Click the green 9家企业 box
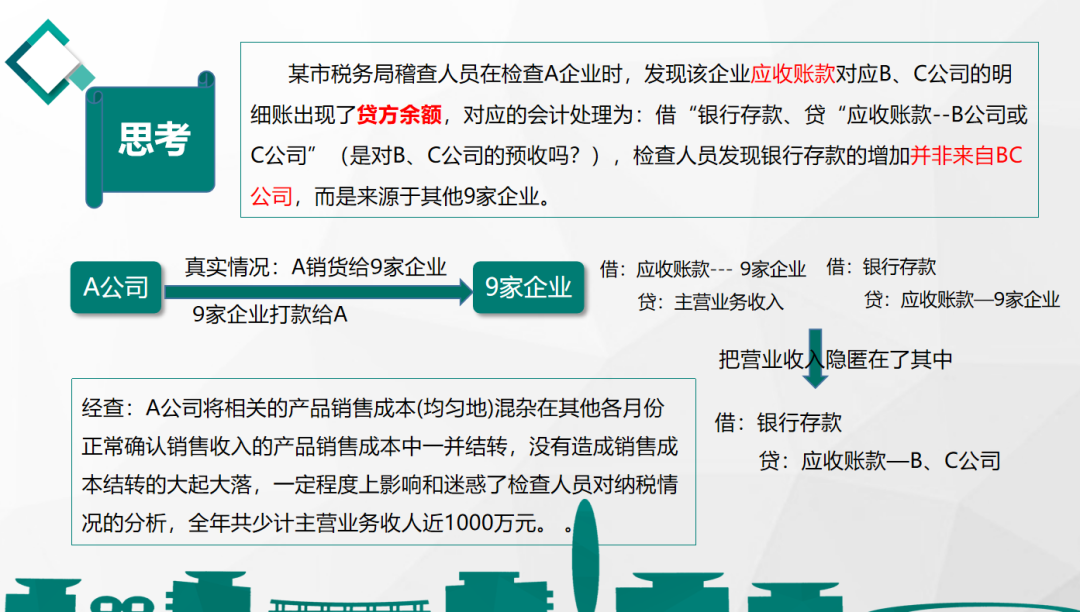1080x612 pixels. 529,288
